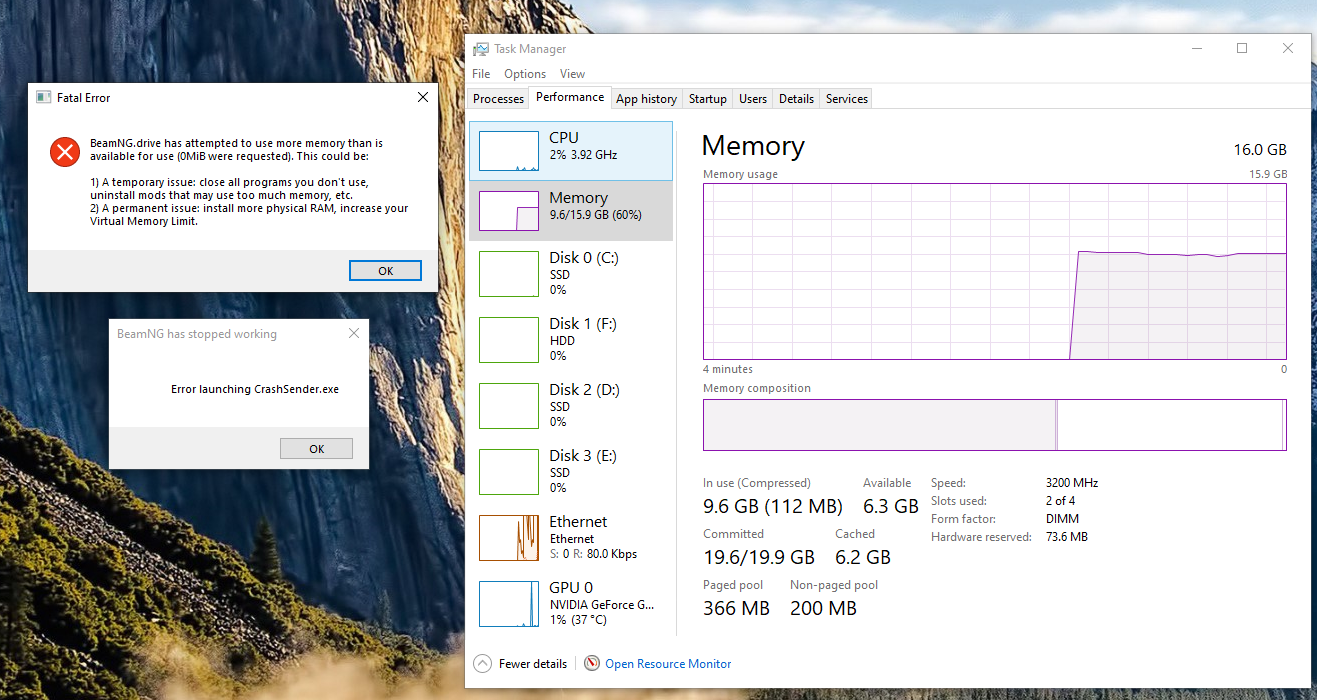Open the Options menu in Task Manager

tap(525, 74)
